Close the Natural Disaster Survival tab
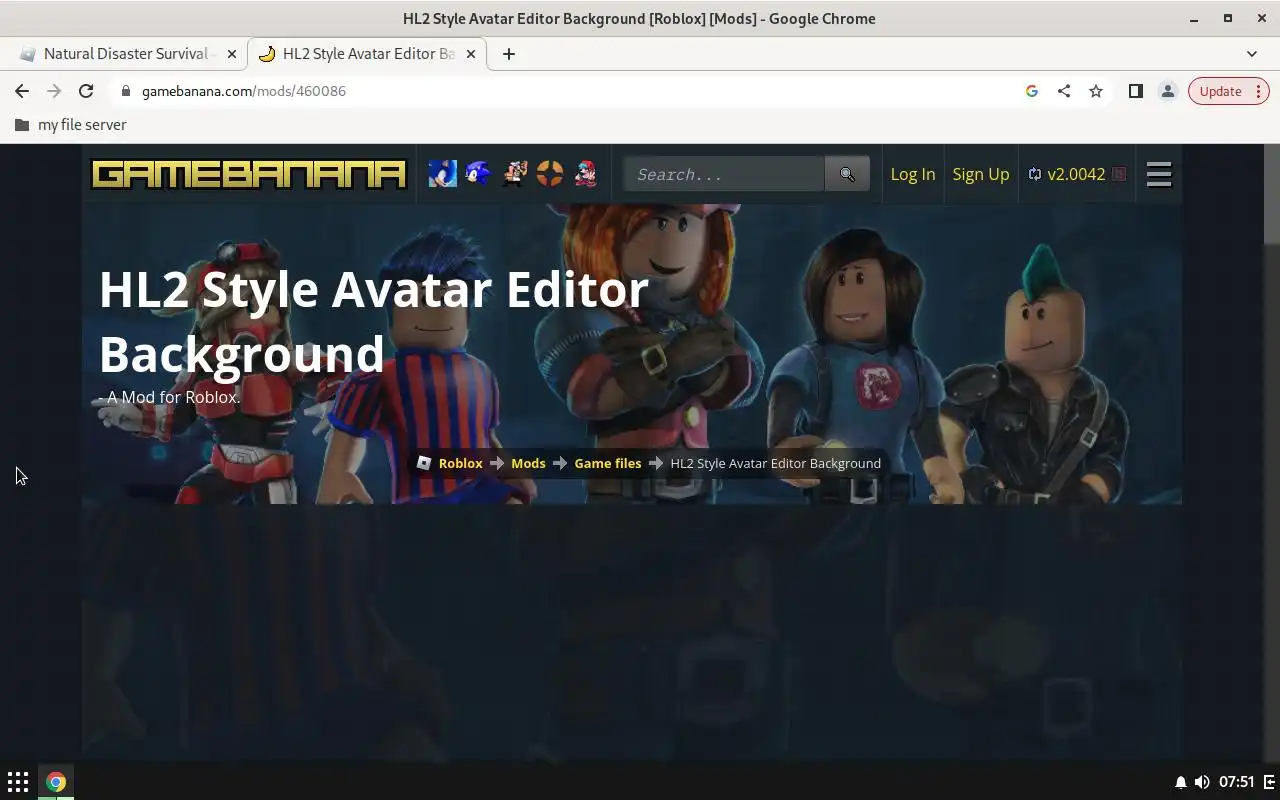This screenshot has width=1280, height=800. tap(231, 54)
